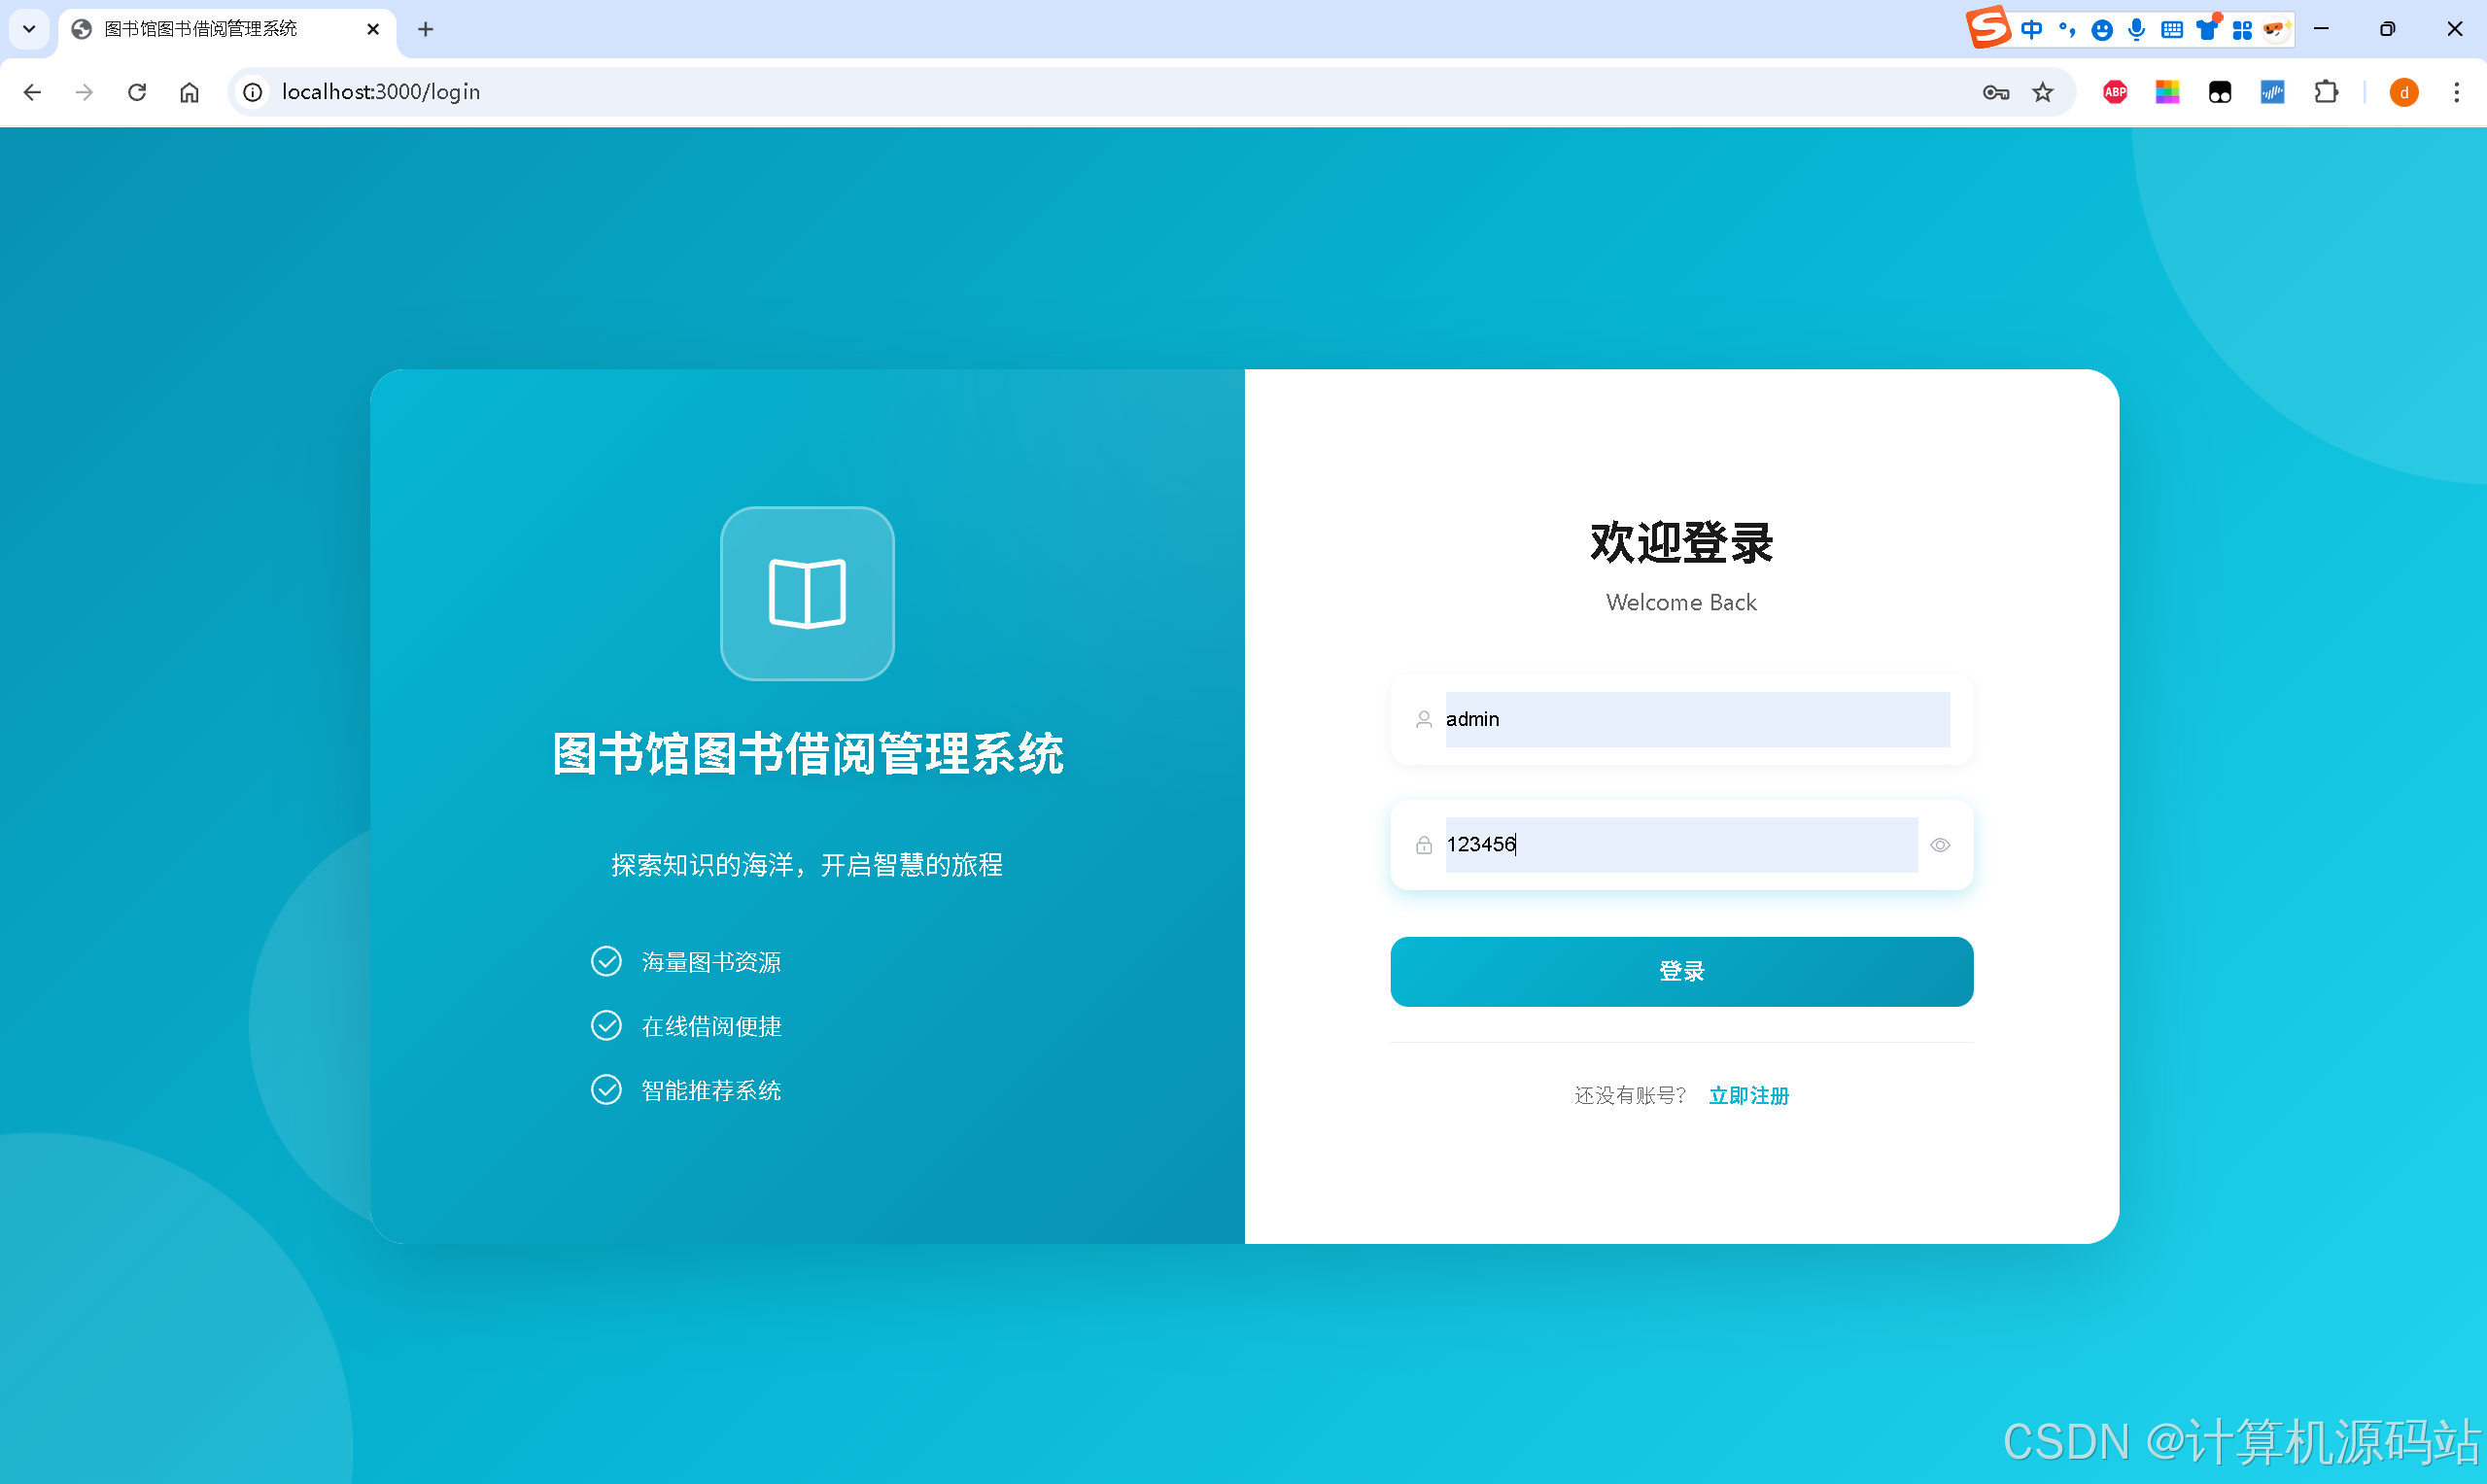
Task: Open the Sogou toolbox panel
Action: (2241, 29)
